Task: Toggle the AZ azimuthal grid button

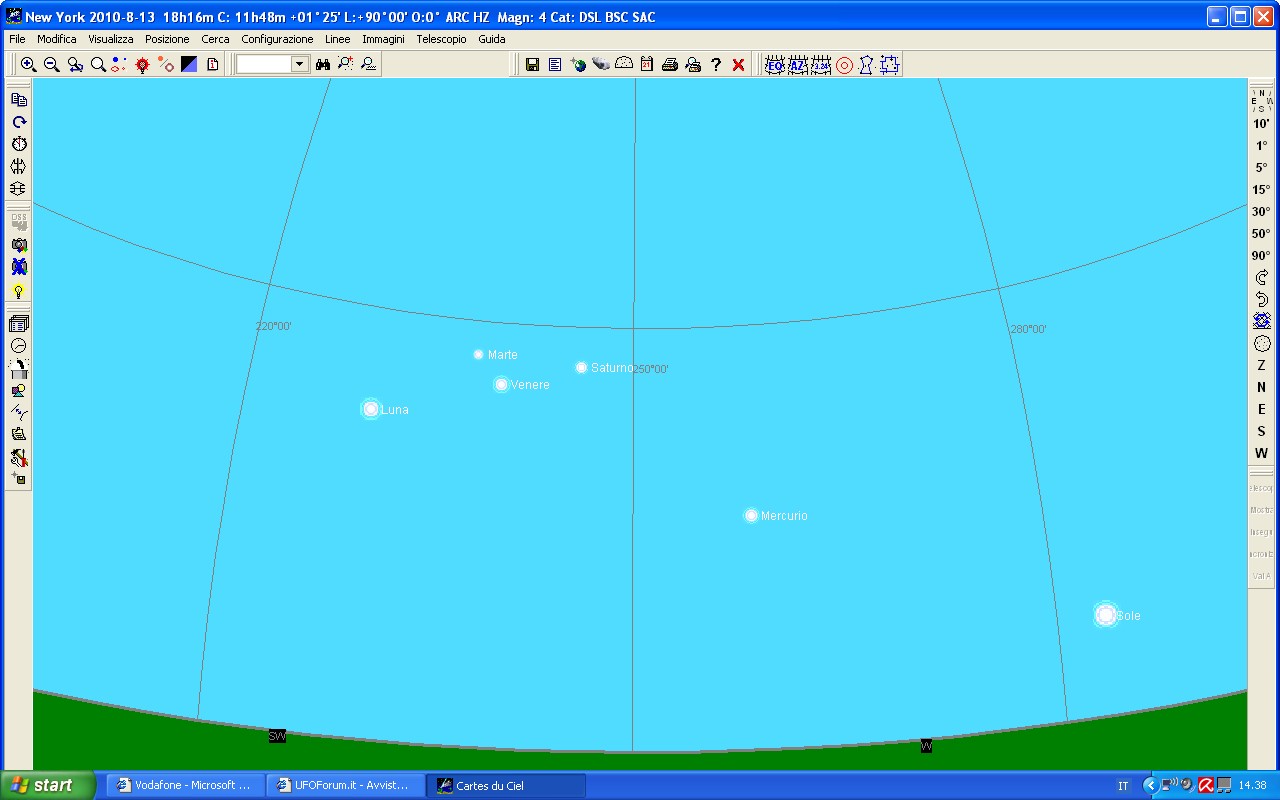Action: [798, 65]
